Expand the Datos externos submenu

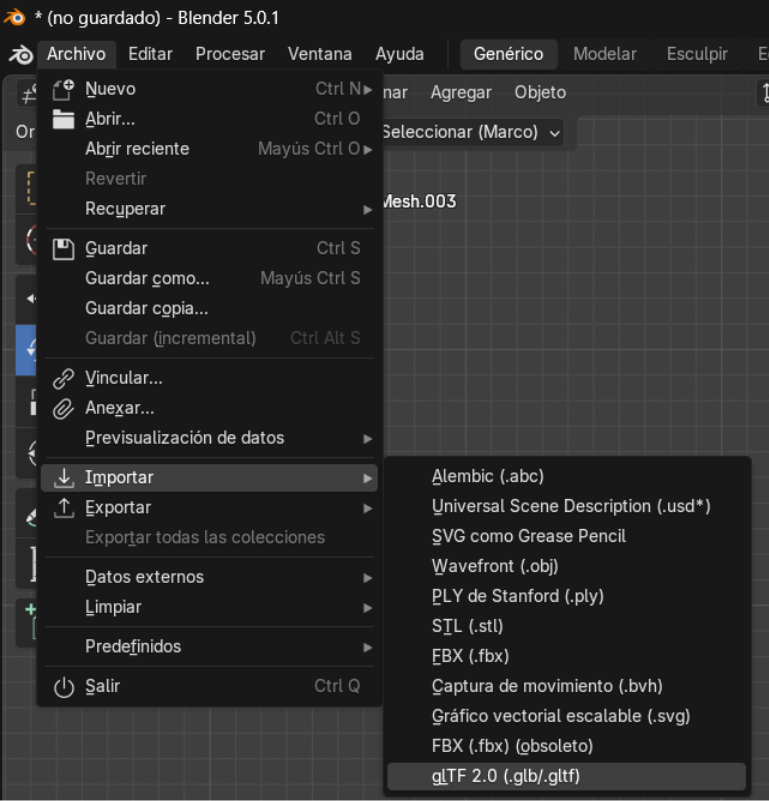click(x=209, y=577)
